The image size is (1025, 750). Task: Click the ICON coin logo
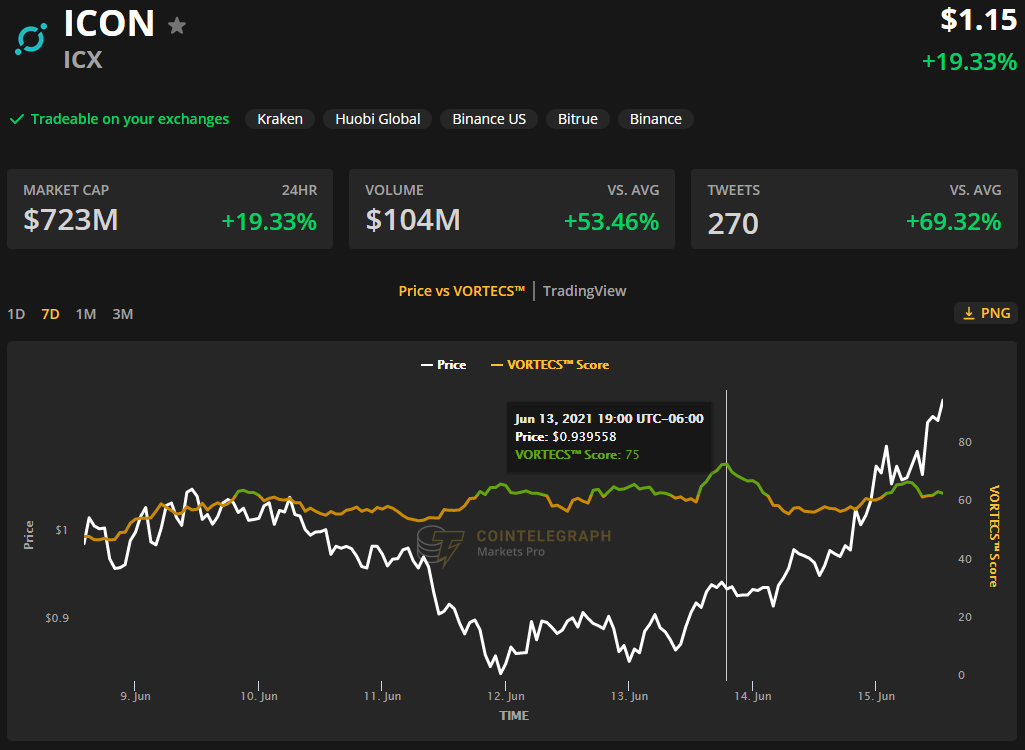point(31,39)
